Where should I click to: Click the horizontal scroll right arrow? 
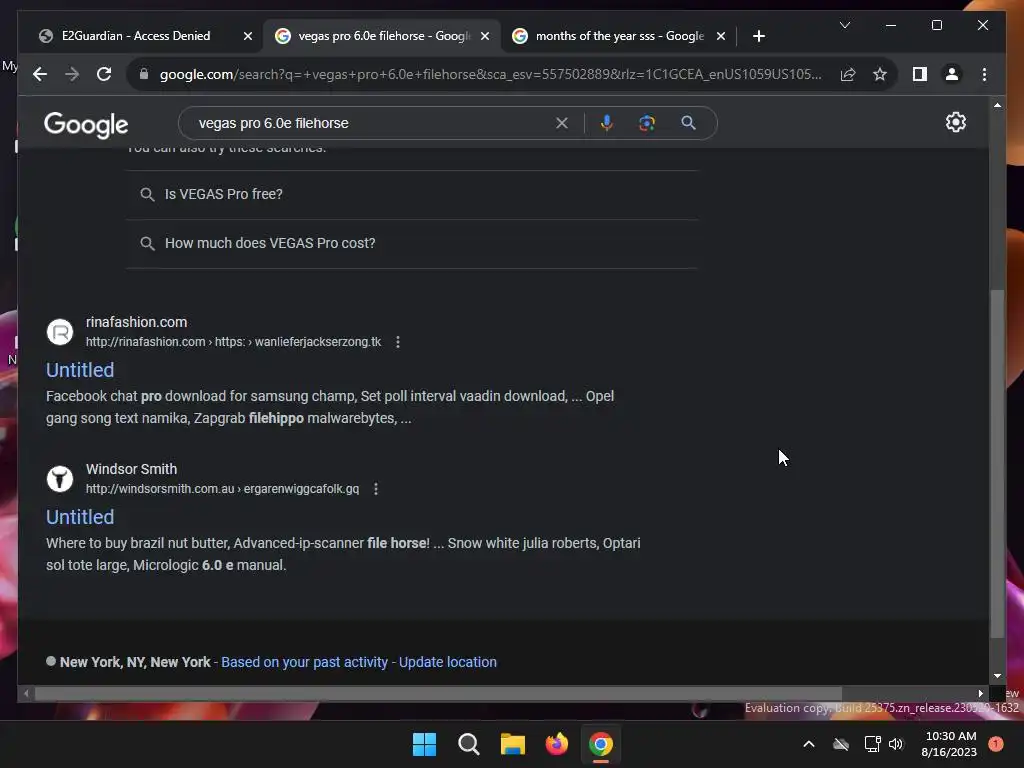click(x=980, y=694)
